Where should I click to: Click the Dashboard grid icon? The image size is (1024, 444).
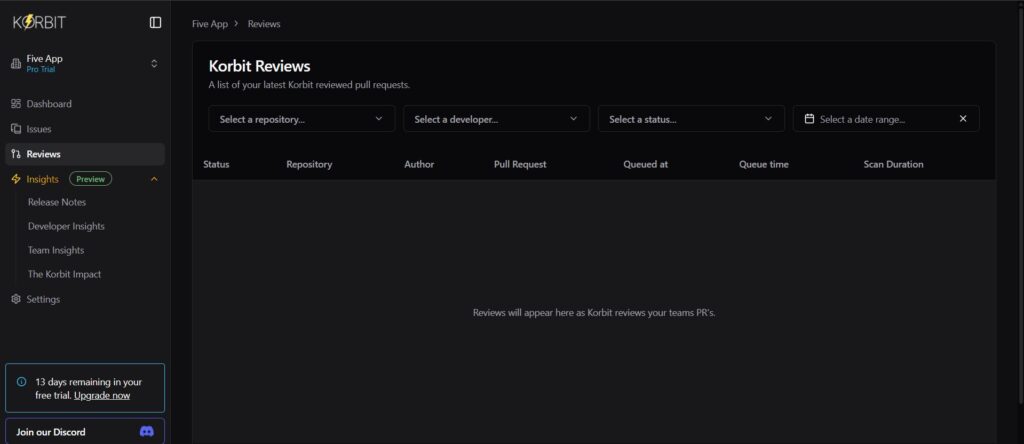coord(16,104)
